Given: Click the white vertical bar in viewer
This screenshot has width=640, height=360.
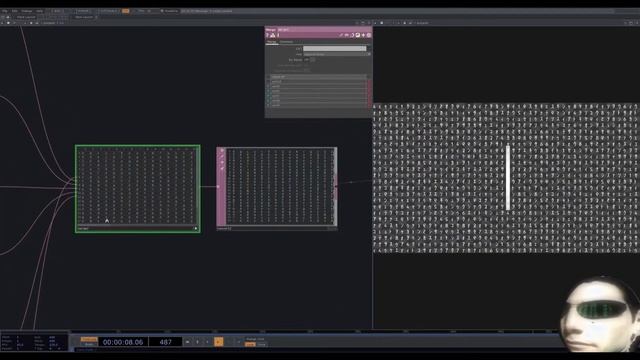Looking at the screenshot, I should (508, 178).
